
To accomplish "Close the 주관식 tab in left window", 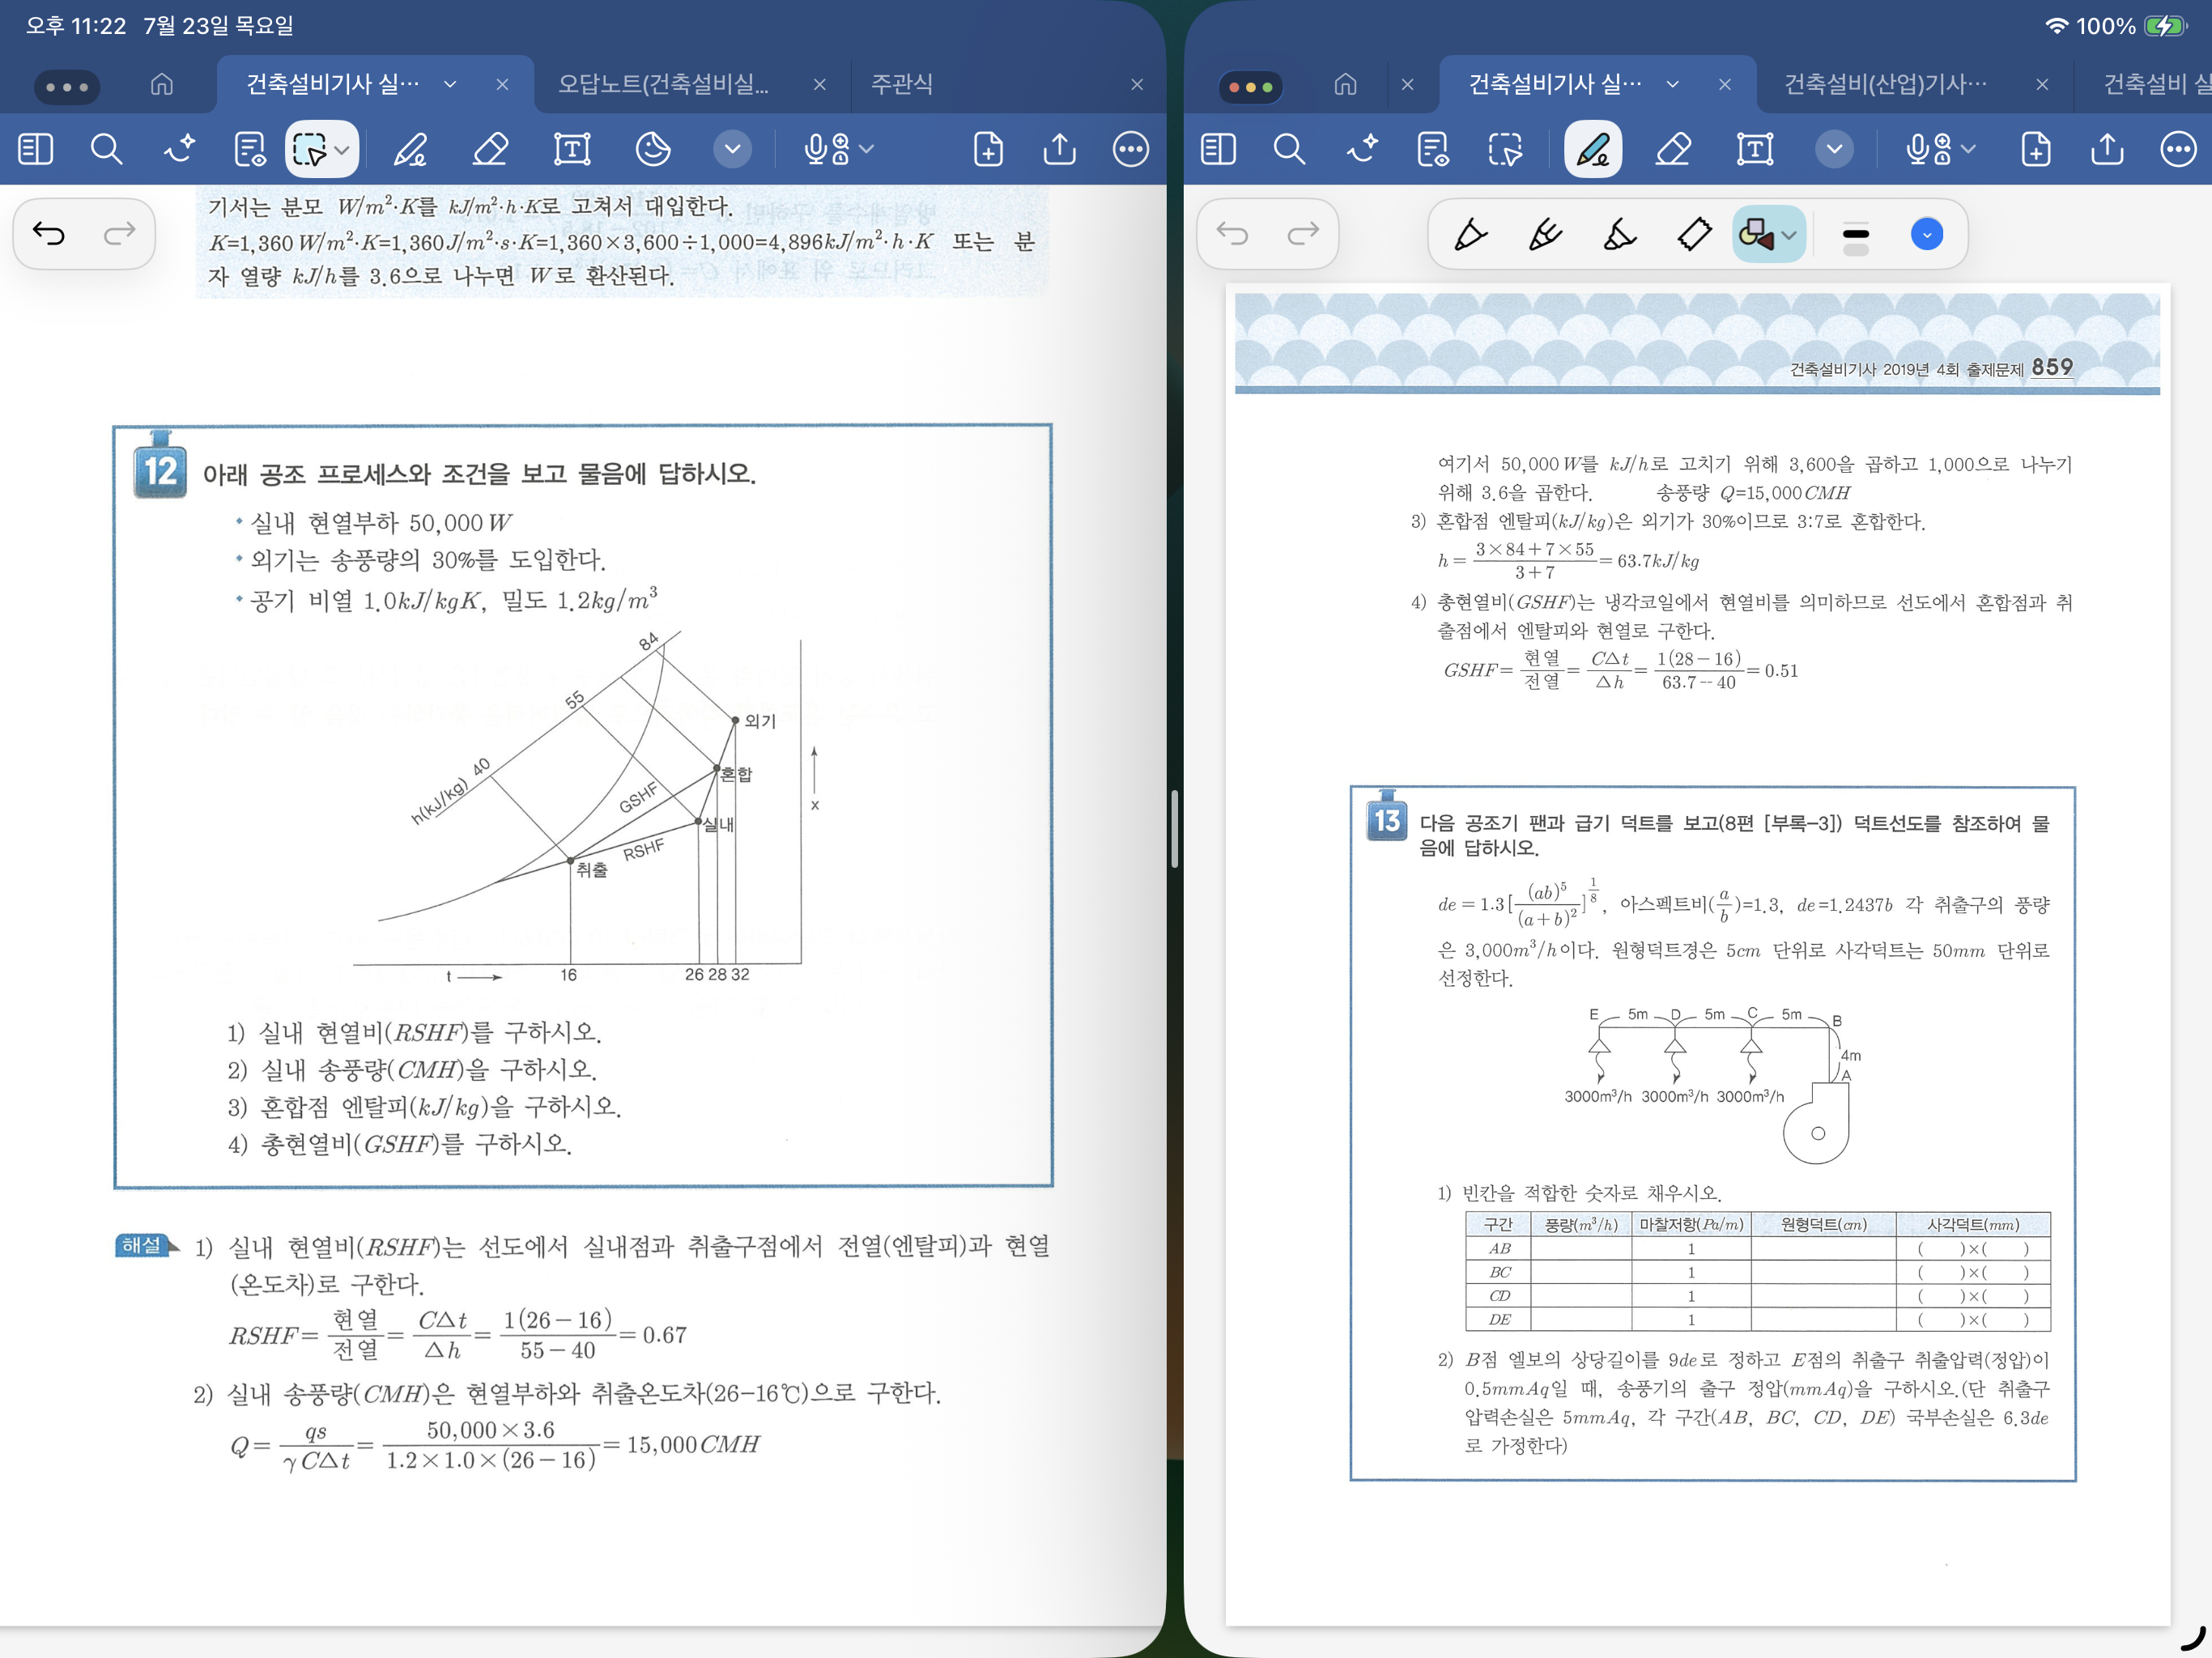I will [x=1137, y=85].
